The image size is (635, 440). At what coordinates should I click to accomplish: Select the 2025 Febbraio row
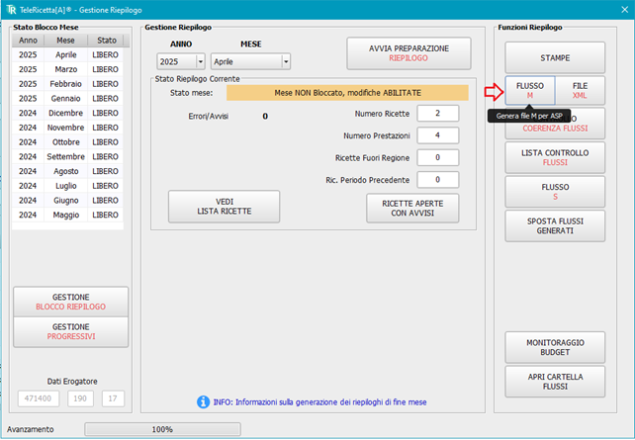pos(67,85)
